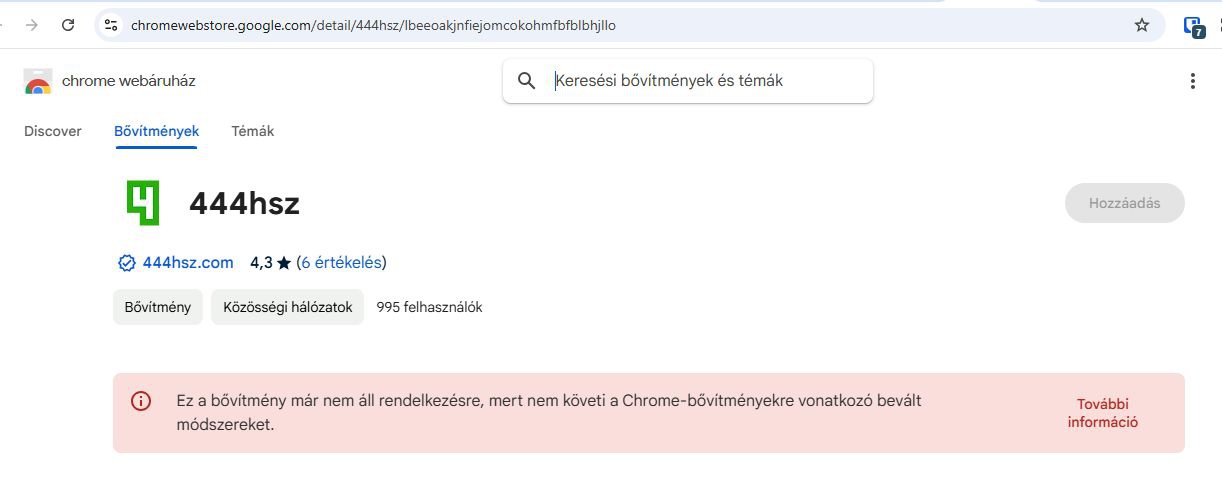Click the verified publisher badge icon
Image resolution: width=1222 pixels, height=482 pixels.
point(127,263)
